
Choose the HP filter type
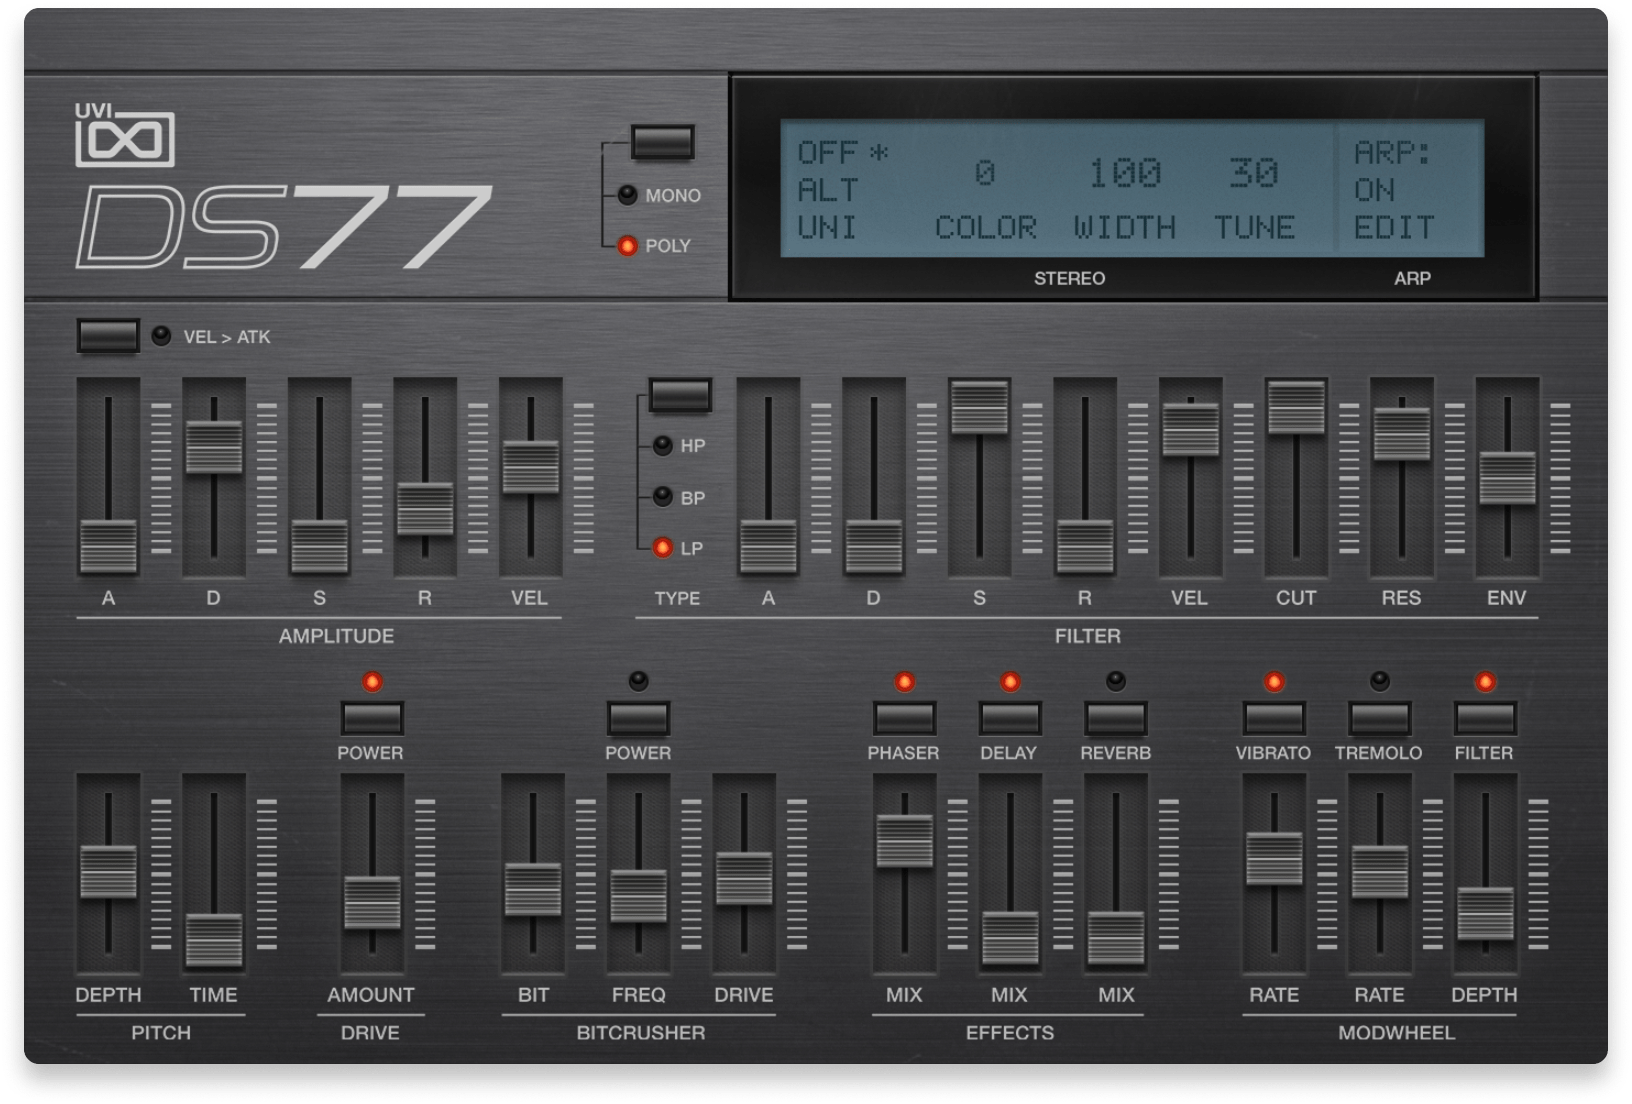(x=662, y=445)
